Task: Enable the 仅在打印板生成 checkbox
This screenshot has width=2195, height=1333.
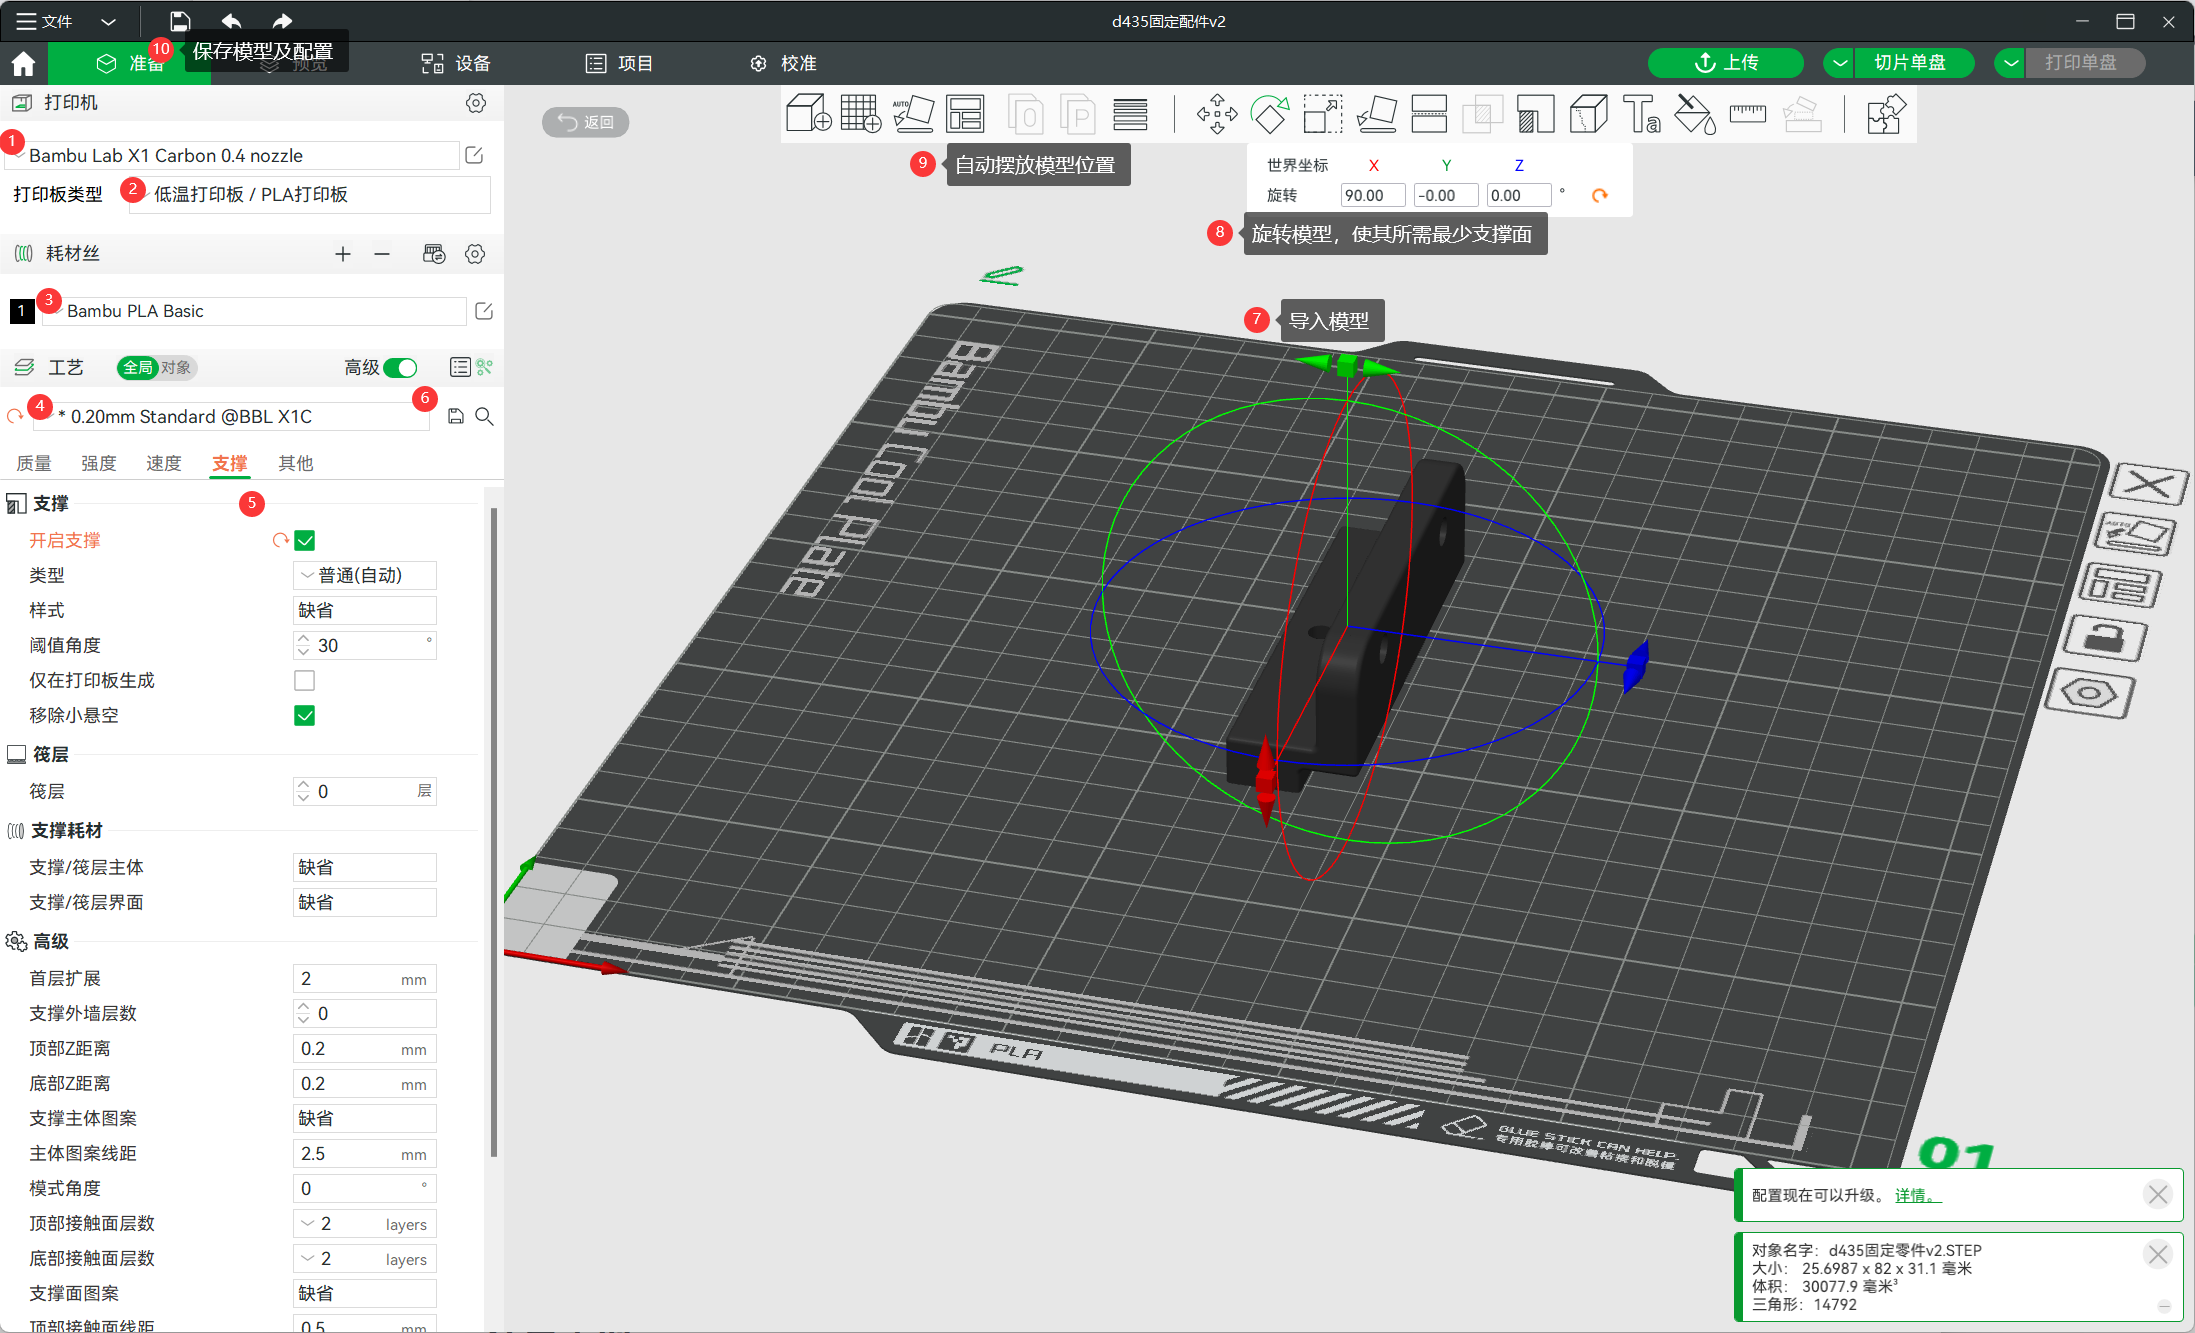Action: click(x=305, y=681)
